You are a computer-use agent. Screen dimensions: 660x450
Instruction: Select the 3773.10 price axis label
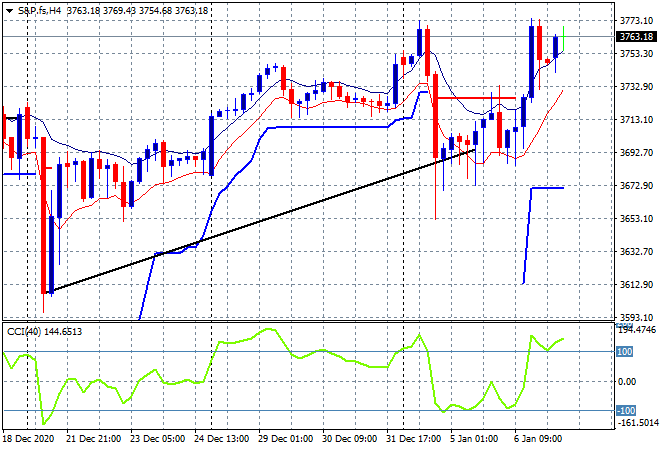point(636,20)
